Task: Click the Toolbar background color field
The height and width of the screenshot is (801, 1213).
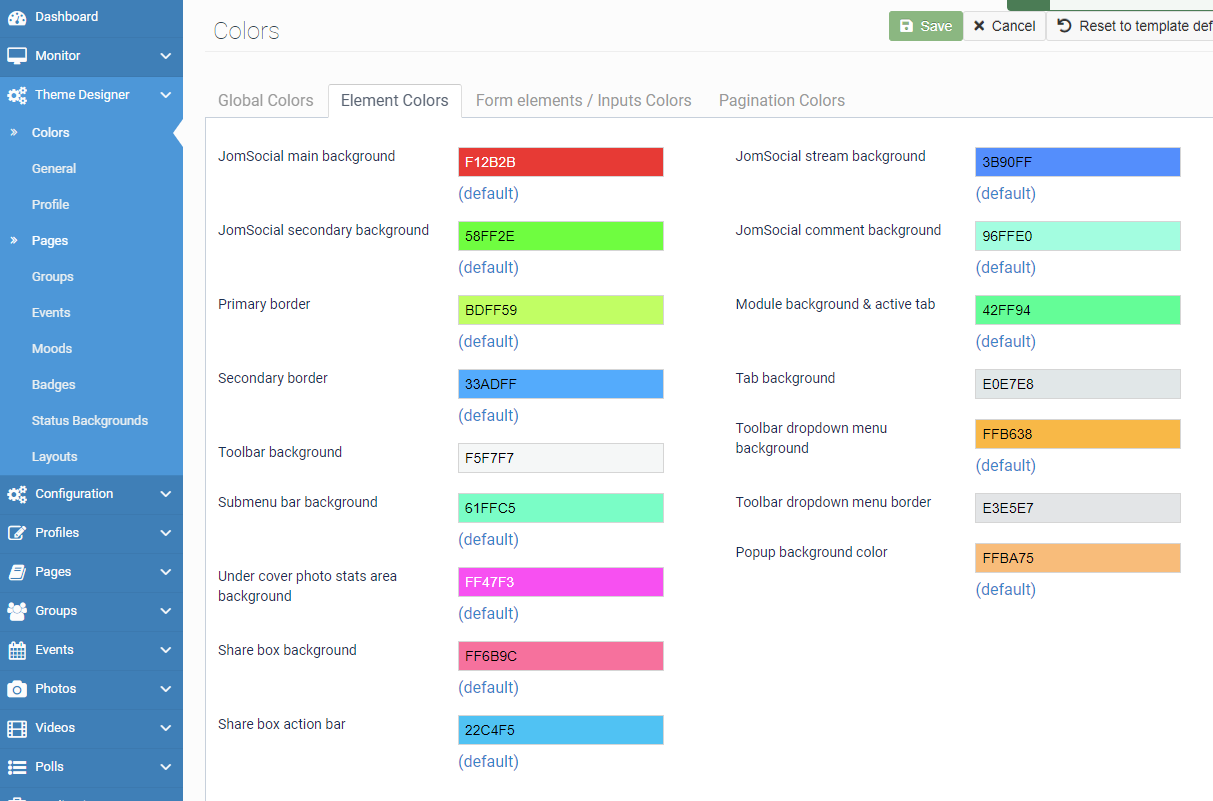Action: tap(560, 458)
